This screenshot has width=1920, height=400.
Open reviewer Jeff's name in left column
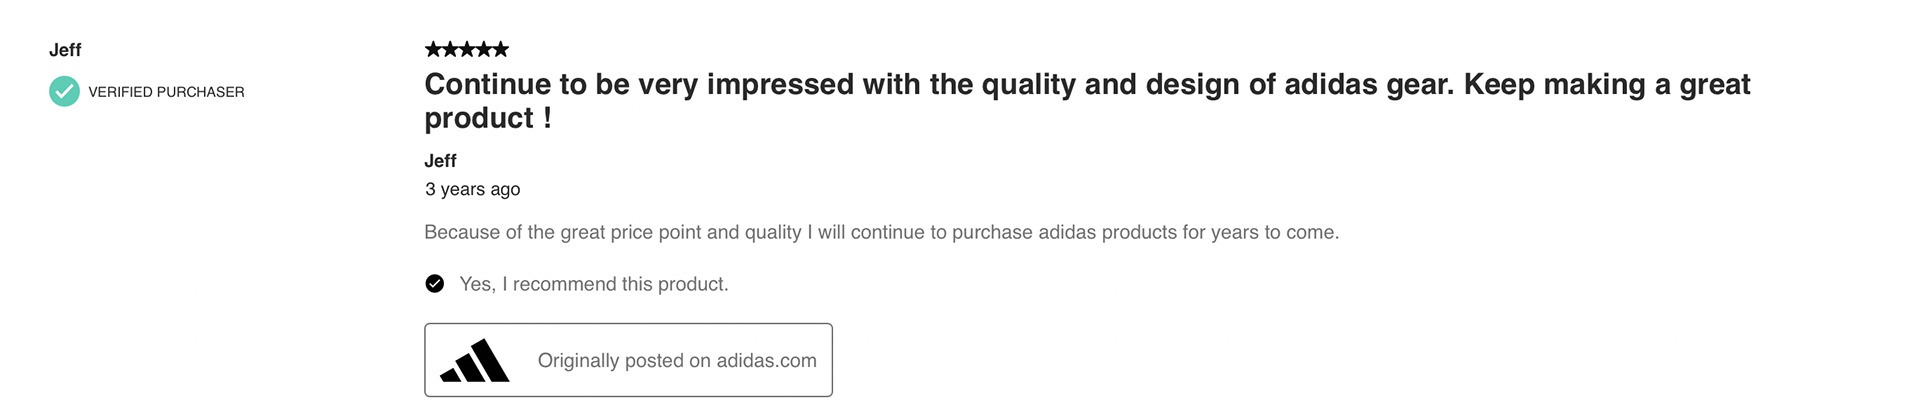click(65, 50)
